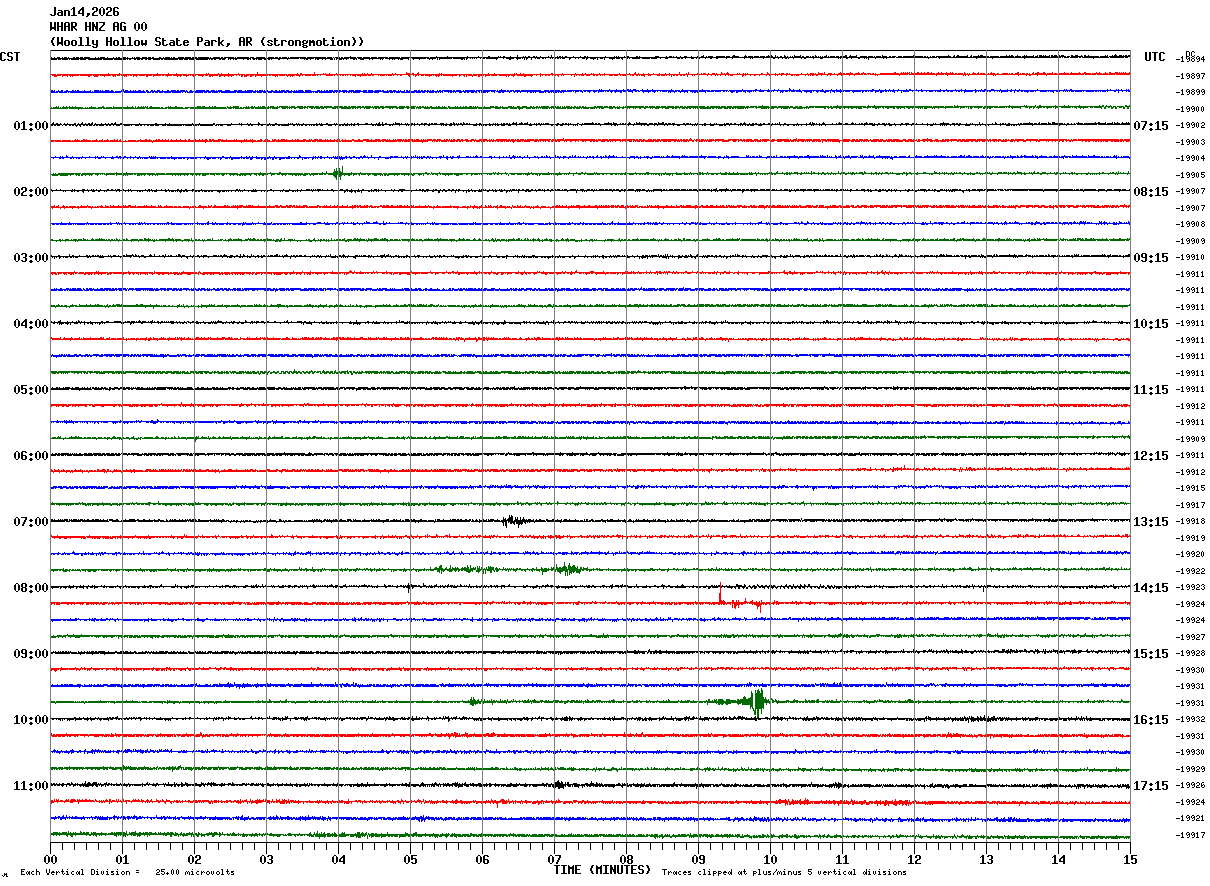Click the DC offset value -19897
This screenshot has height=886, width=1210.
[1190, 76]
